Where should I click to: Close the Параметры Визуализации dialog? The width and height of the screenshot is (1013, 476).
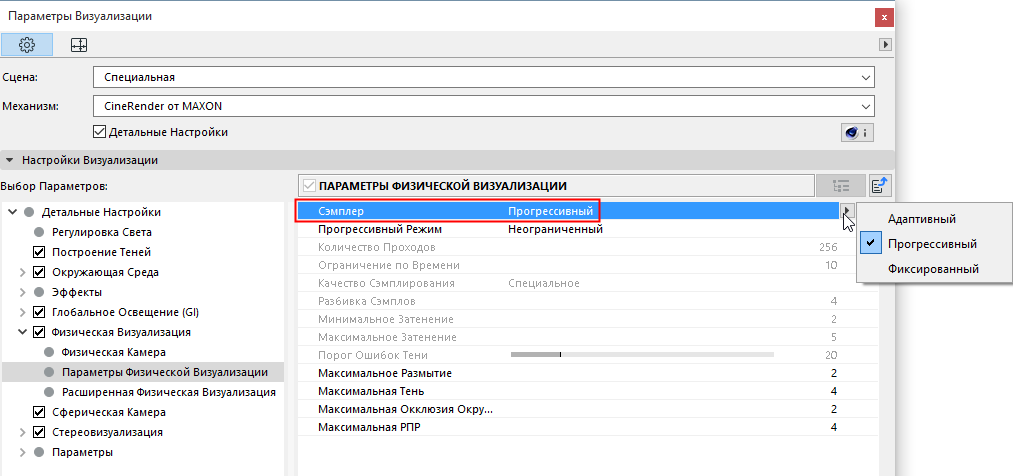click(884, 17)
